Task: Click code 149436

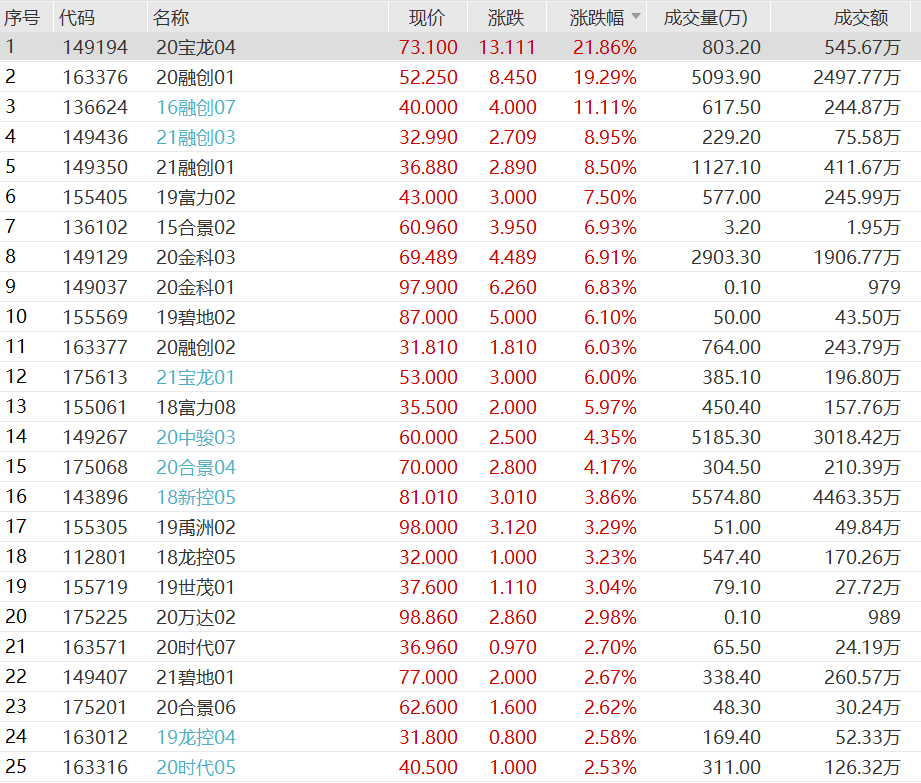Action: (95, 137)
